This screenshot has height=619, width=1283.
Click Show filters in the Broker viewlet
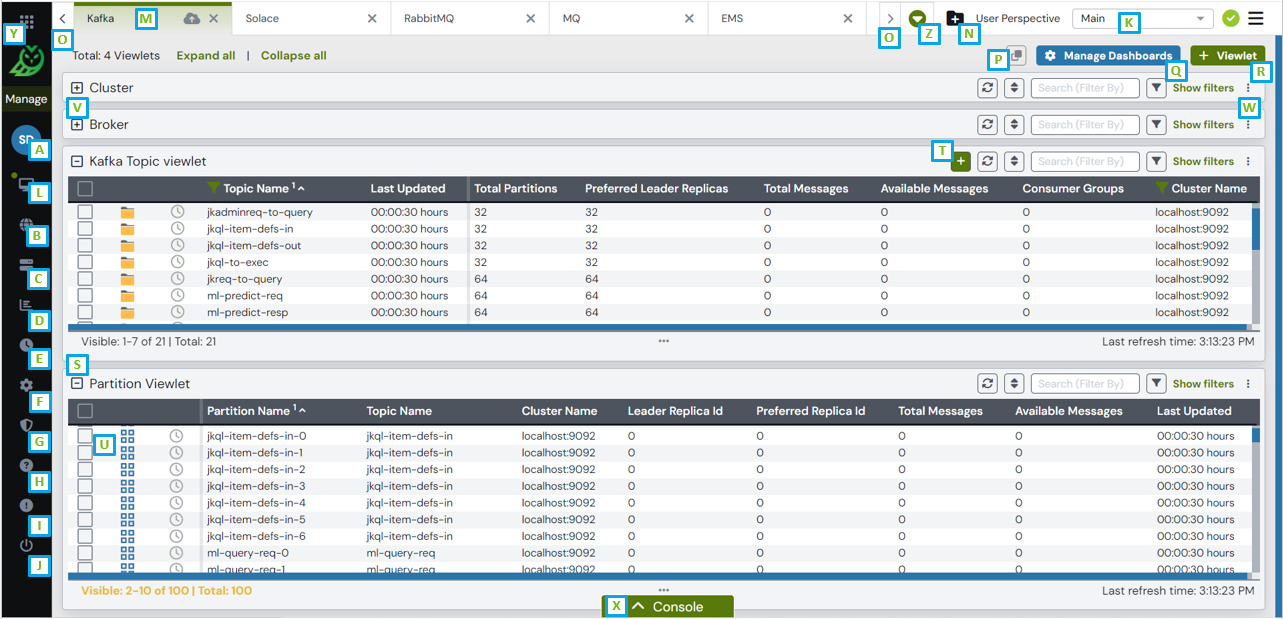click(x=1203, y=125)
